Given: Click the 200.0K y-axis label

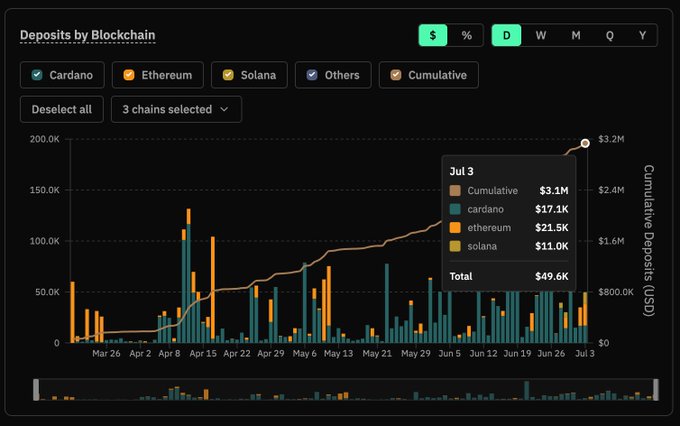Looking at the screenshot, I should (x=45, y=139).
